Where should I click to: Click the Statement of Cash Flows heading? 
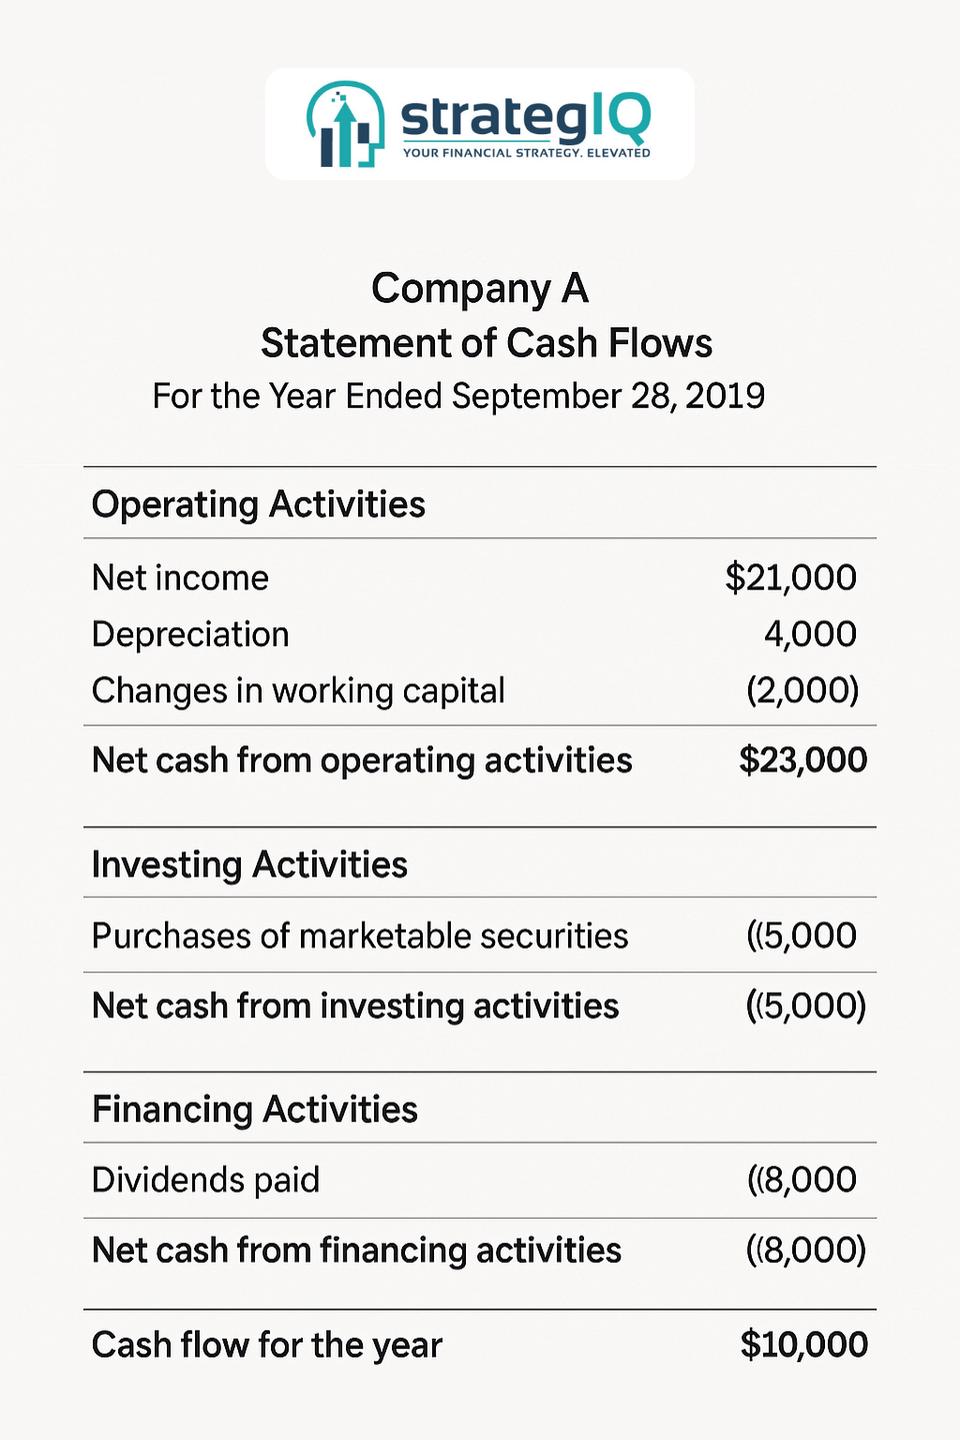[486, 343]
